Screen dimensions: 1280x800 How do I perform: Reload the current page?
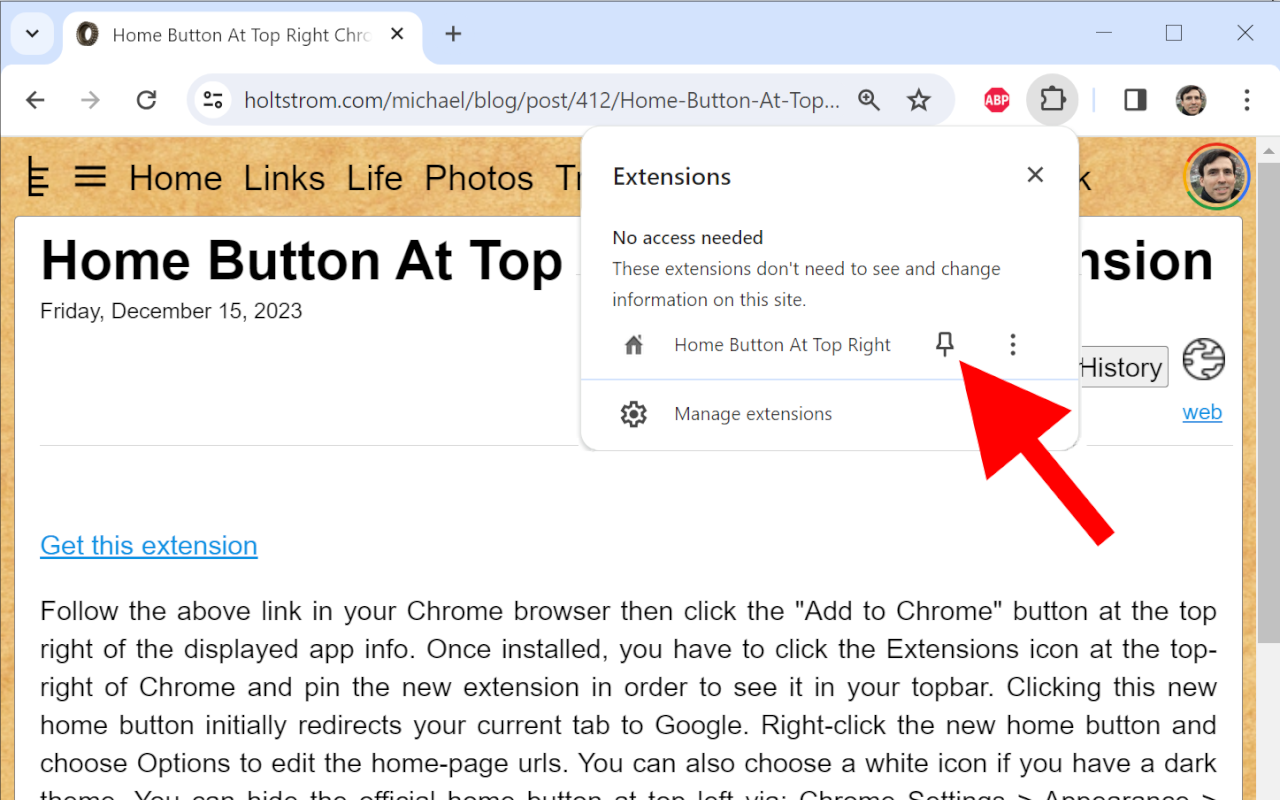(x=147, y=100)
